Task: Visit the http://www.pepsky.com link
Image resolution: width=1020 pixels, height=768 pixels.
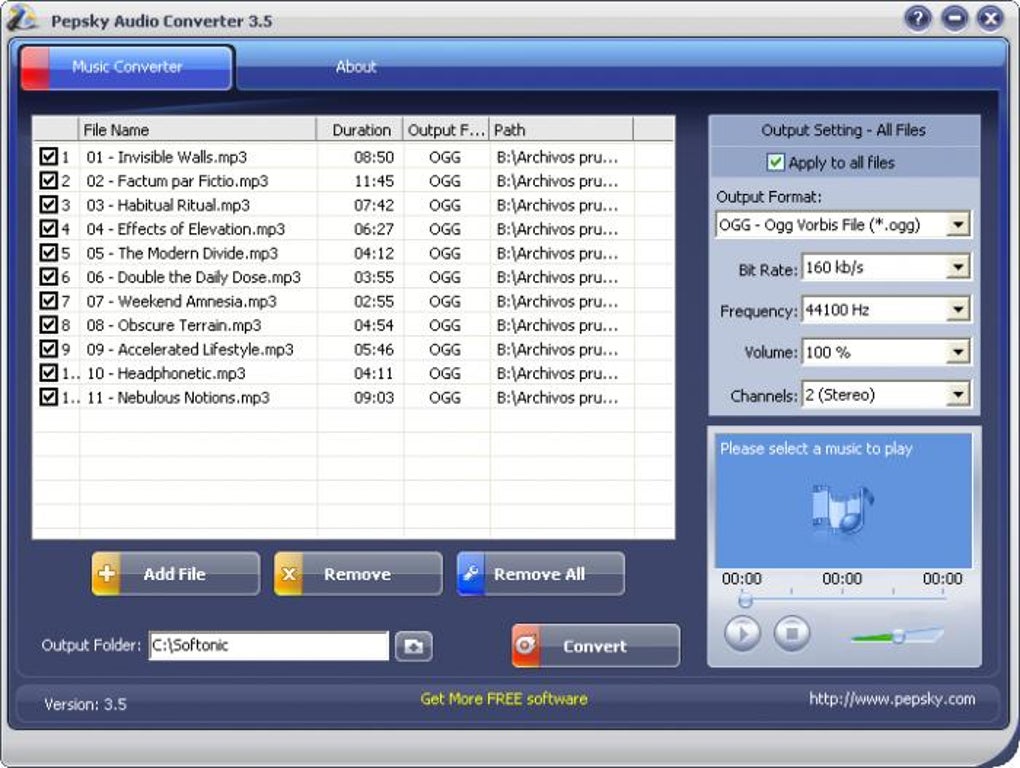Action: point(892,699)
